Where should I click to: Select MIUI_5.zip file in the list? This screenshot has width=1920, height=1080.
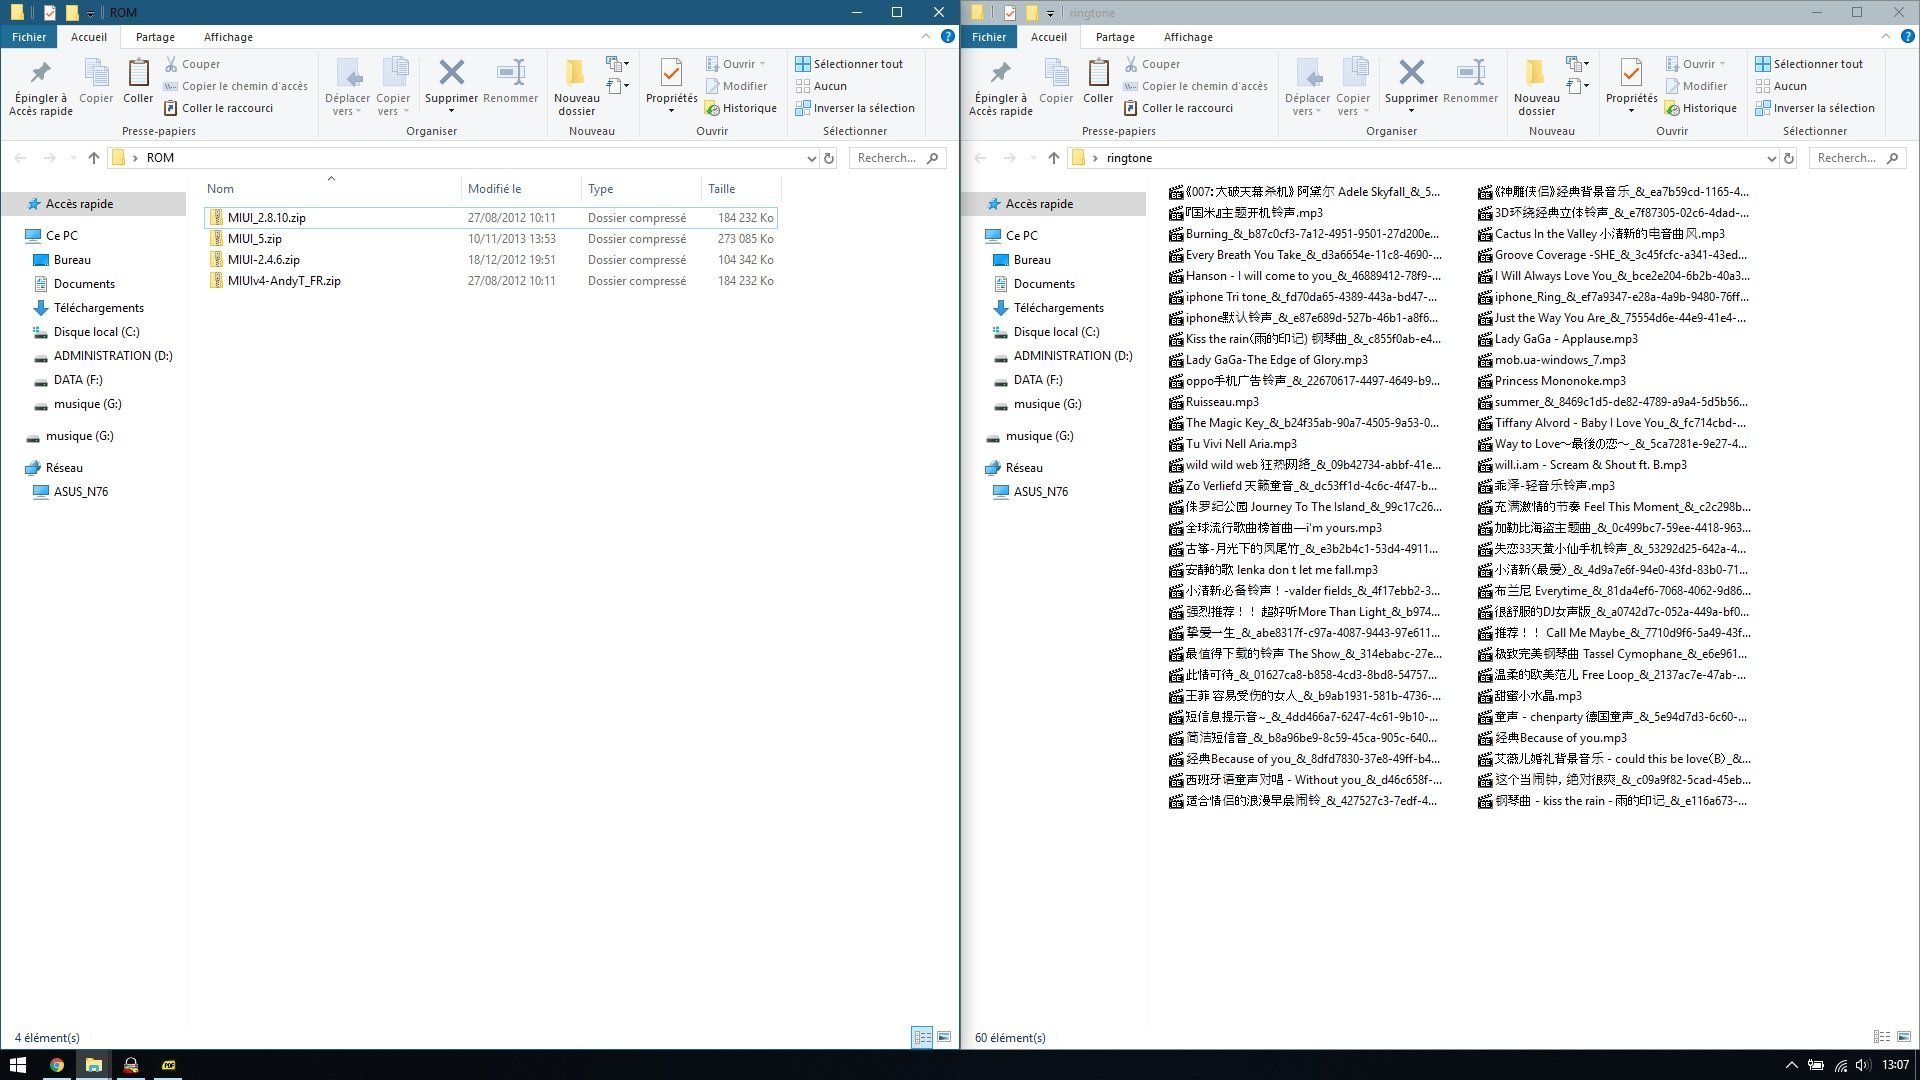[x=254, y=239]
